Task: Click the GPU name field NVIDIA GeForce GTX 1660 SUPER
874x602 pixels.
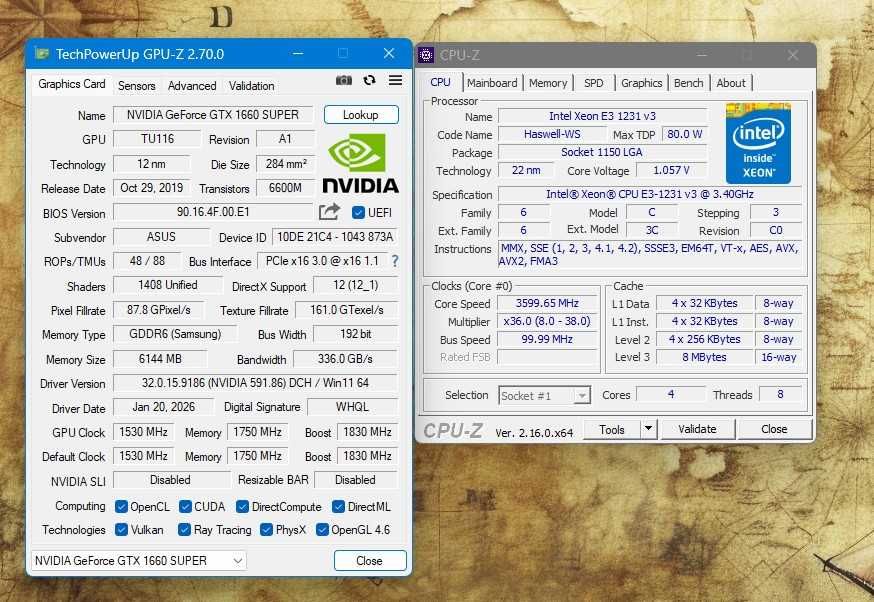Action: click(x=213, y=115)
